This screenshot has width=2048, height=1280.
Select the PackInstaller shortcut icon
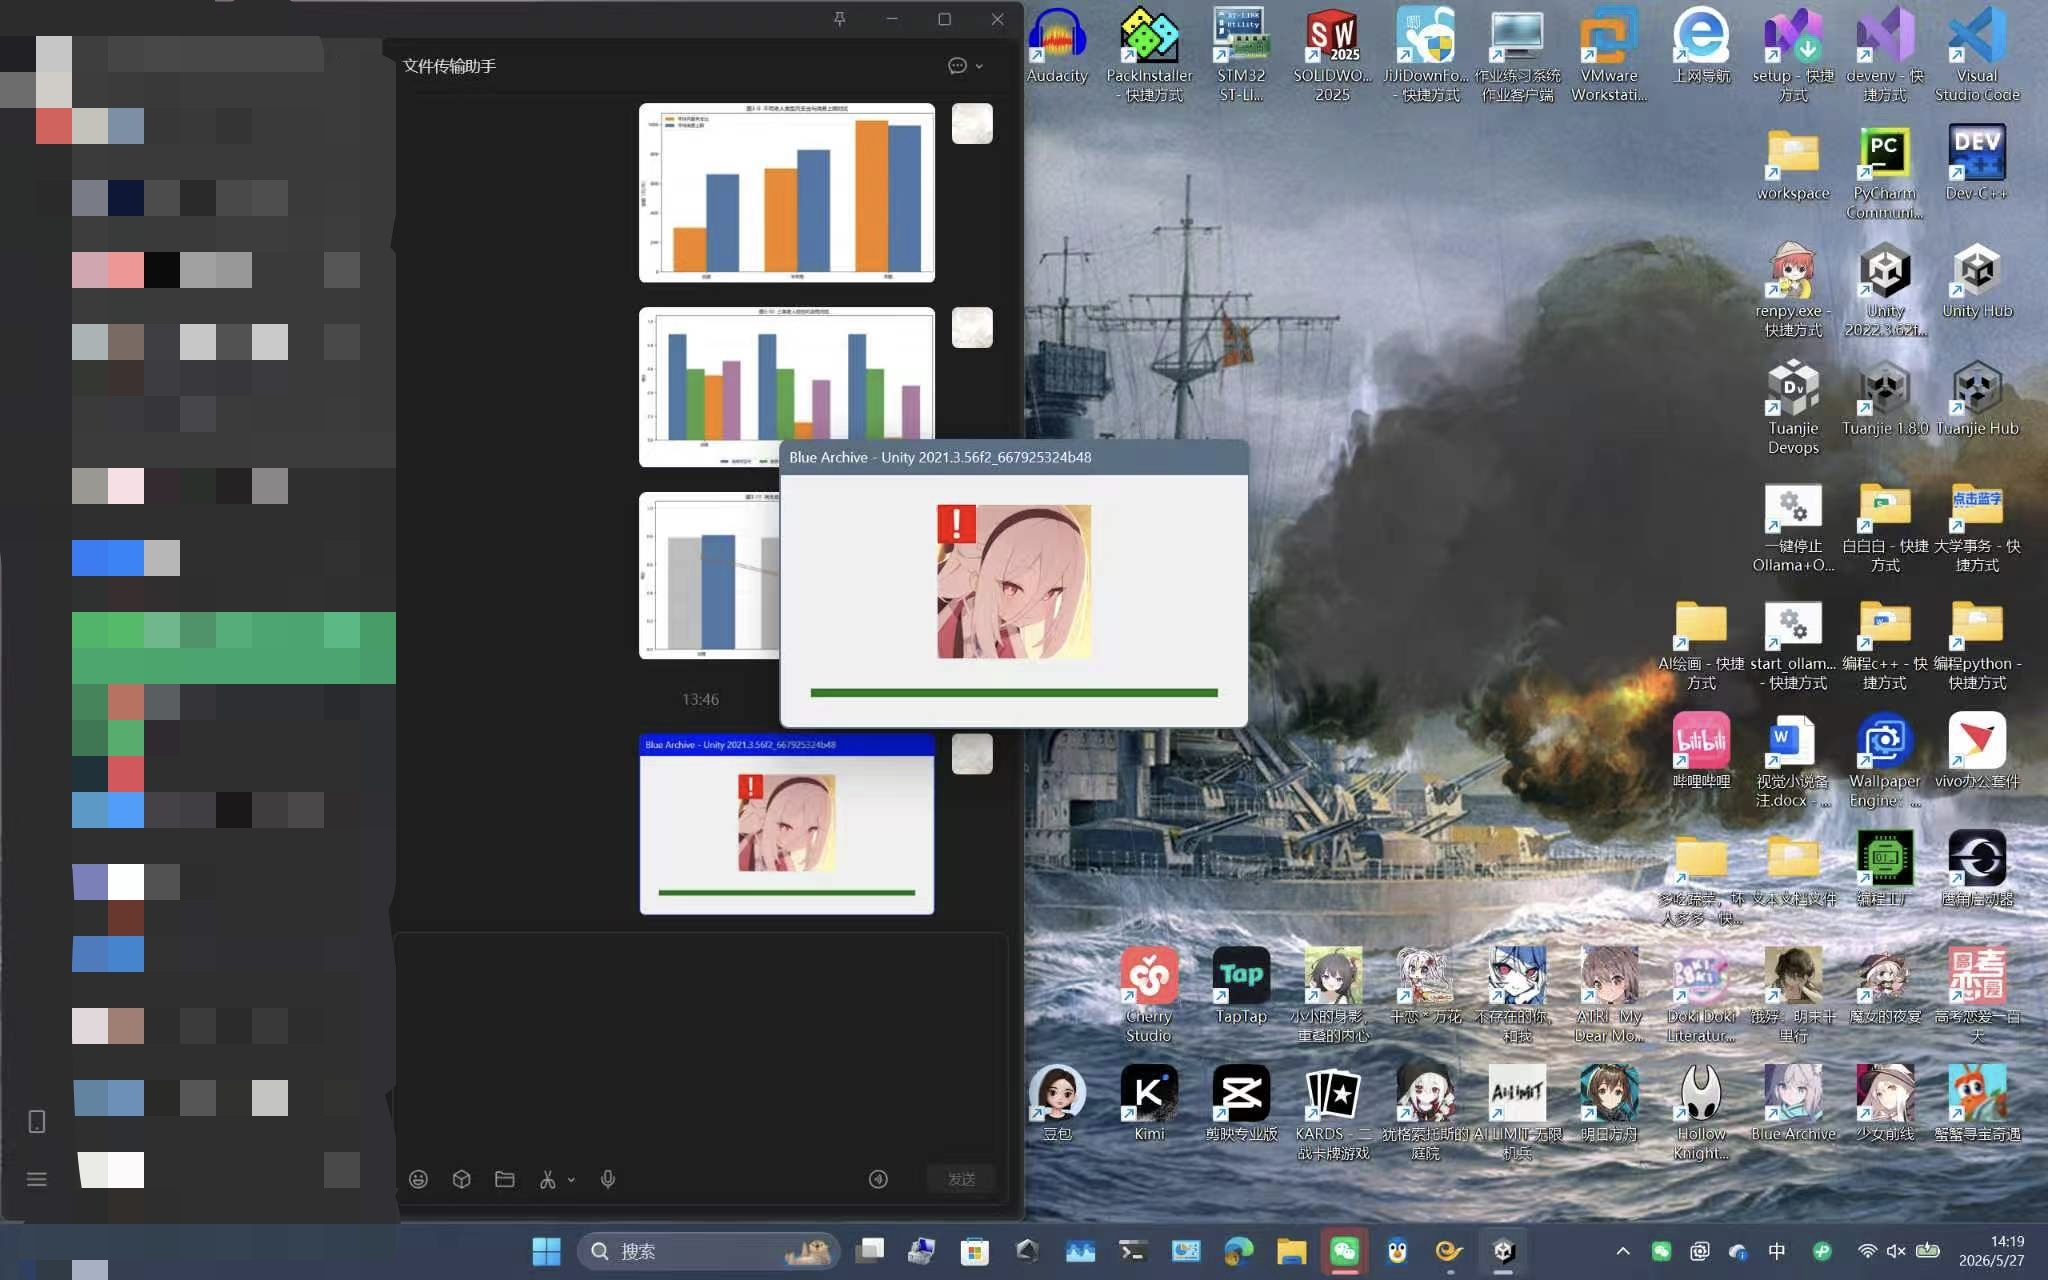tap(1149, 55)
